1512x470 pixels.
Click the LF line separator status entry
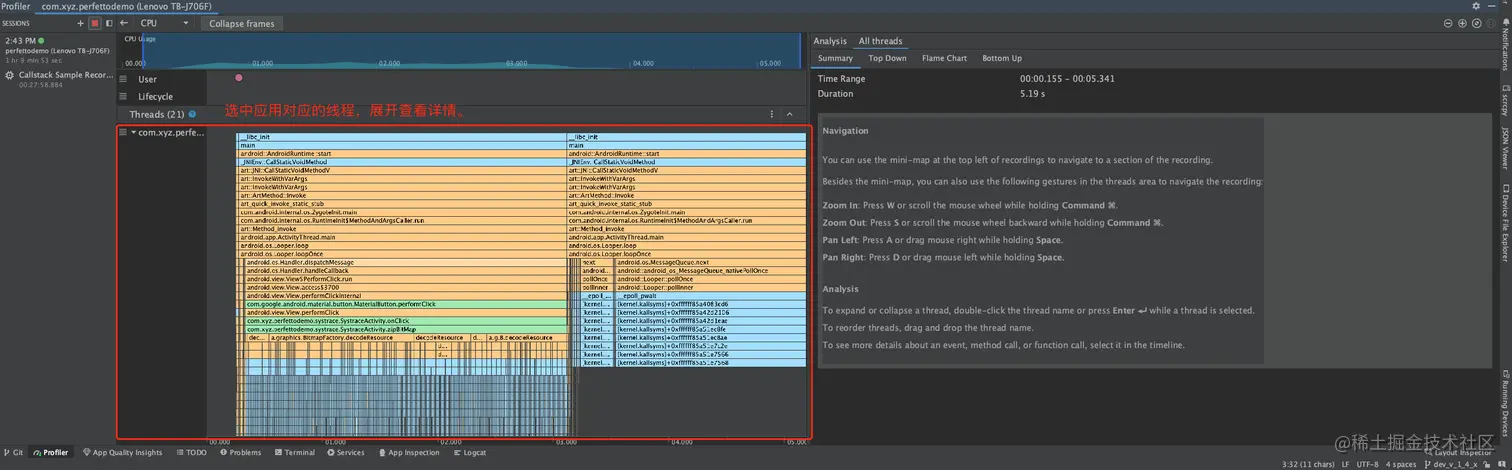[x=1345, y=465]
